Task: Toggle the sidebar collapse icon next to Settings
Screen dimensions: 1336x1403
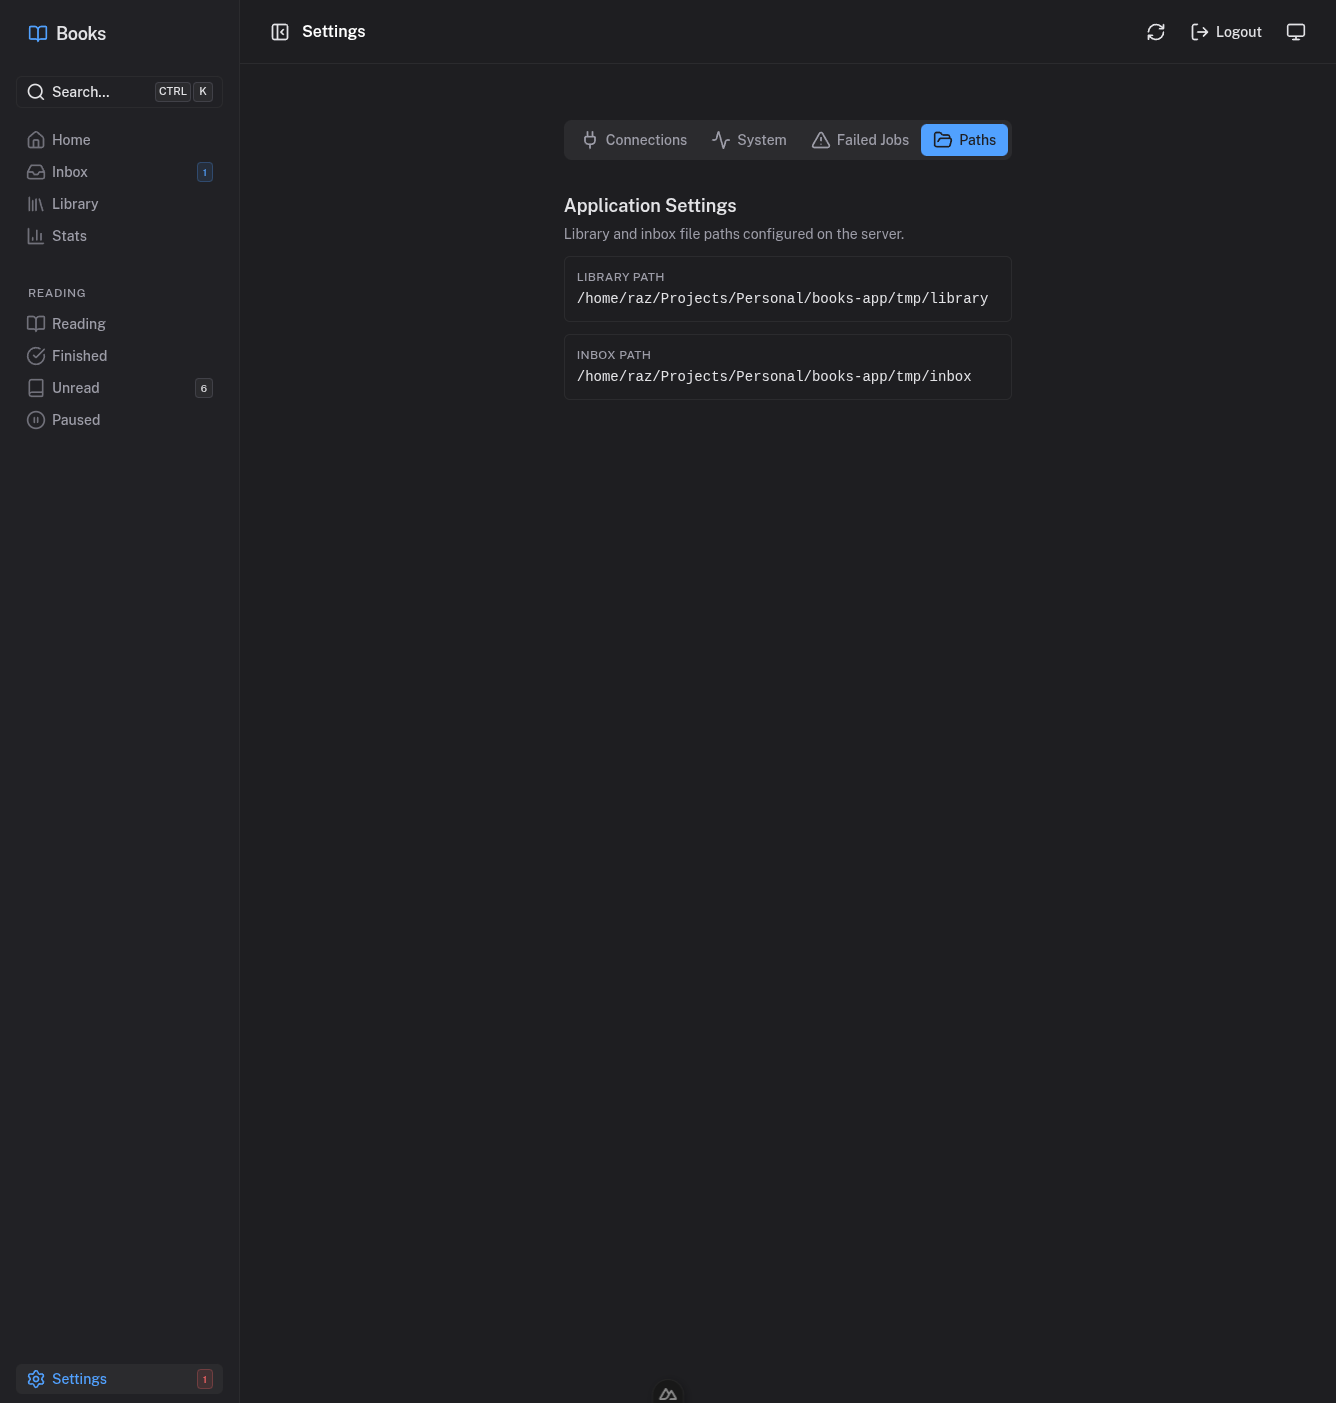Action: (x=280, y=31)
